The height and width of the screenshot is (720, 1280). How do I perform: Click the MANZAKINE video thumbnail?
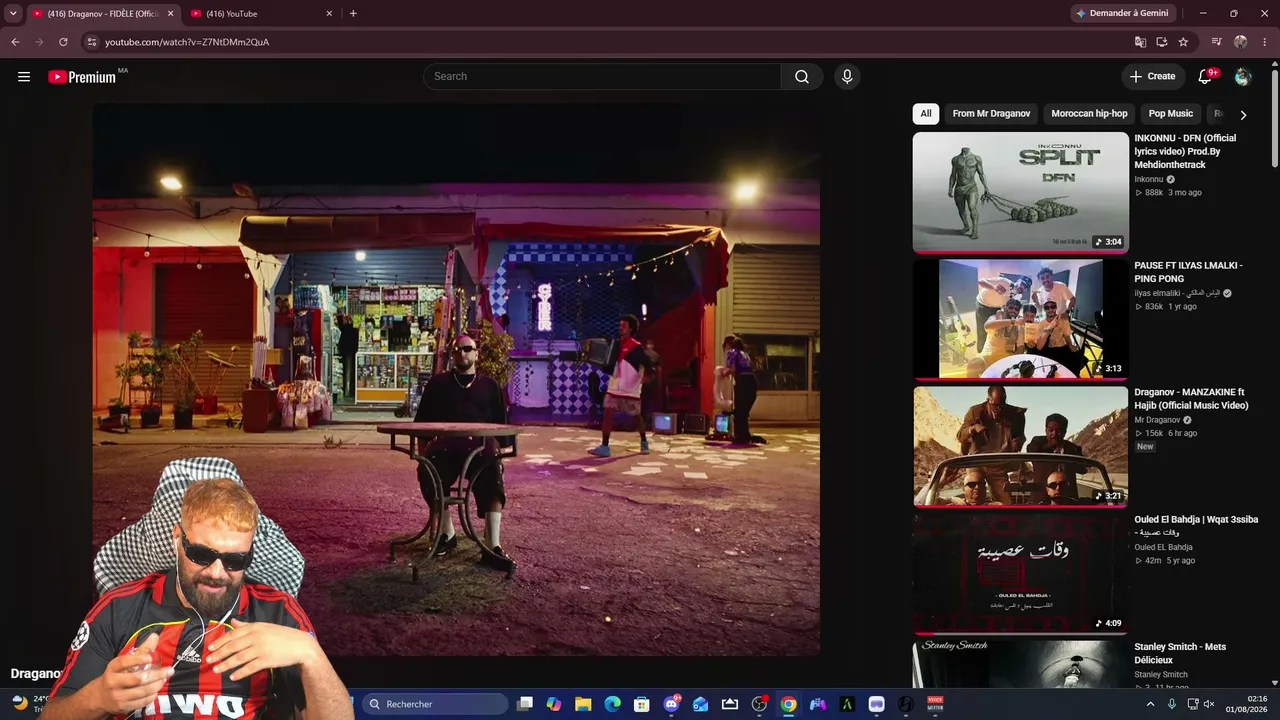pyautogui.click(x=1020, y=446)
